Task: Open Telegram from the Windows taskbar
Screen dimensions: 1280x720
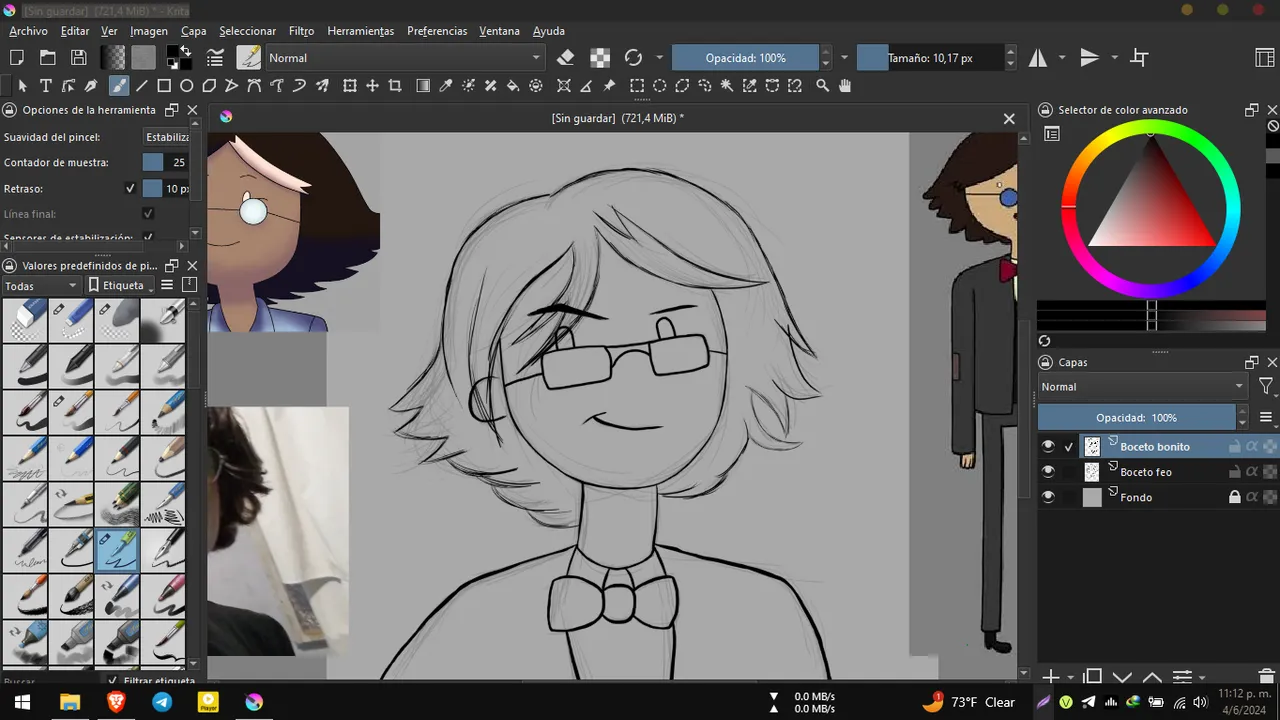Action: tap(162, 702)
